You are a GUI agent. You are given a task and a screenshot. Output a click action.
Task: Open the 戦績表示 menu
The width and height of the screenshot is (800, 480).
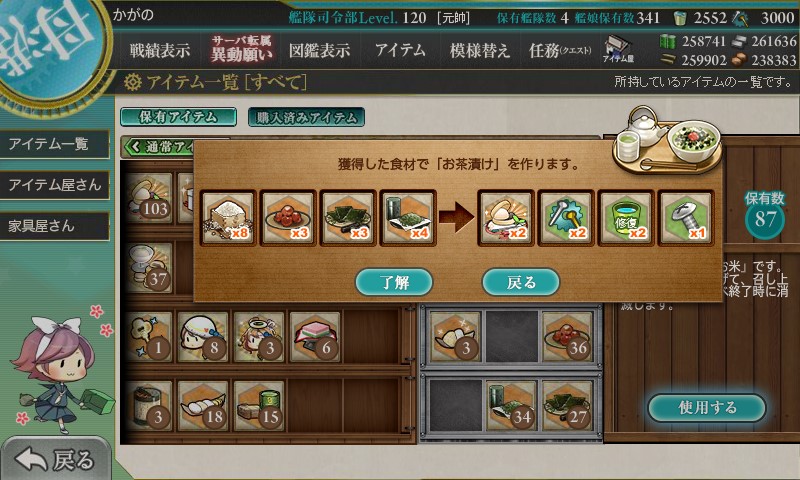coord(160,50)
